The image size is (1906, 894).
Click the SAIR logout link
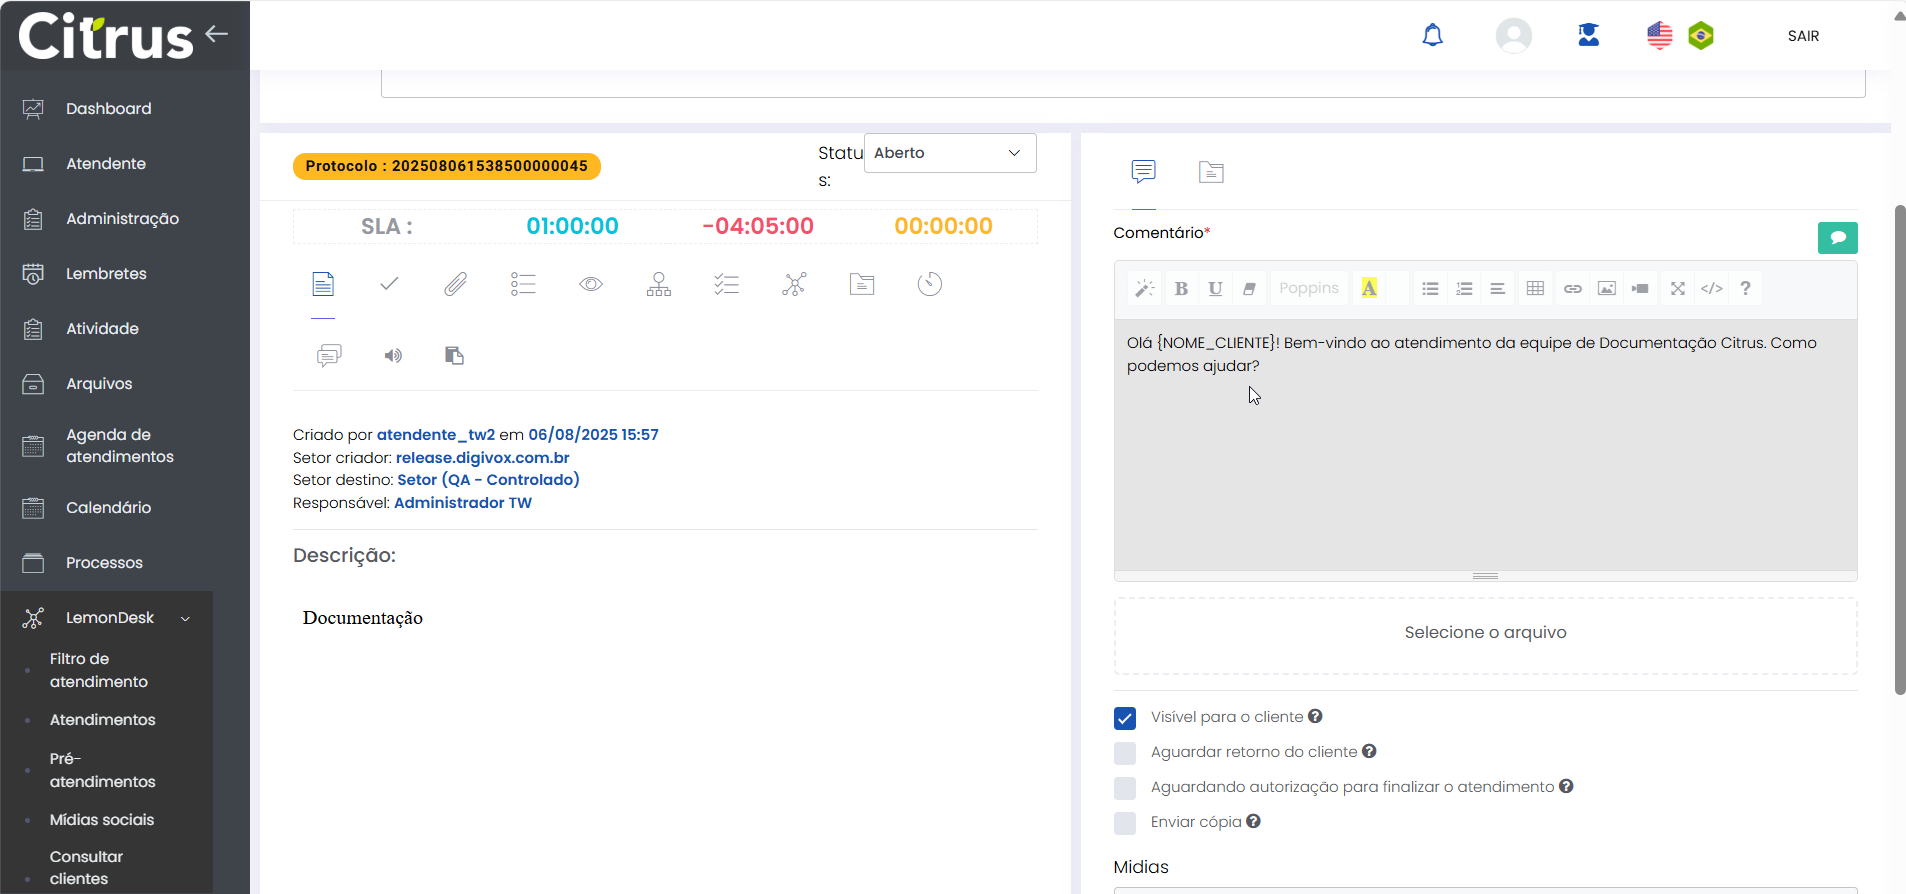click(x=1803, y=36)
